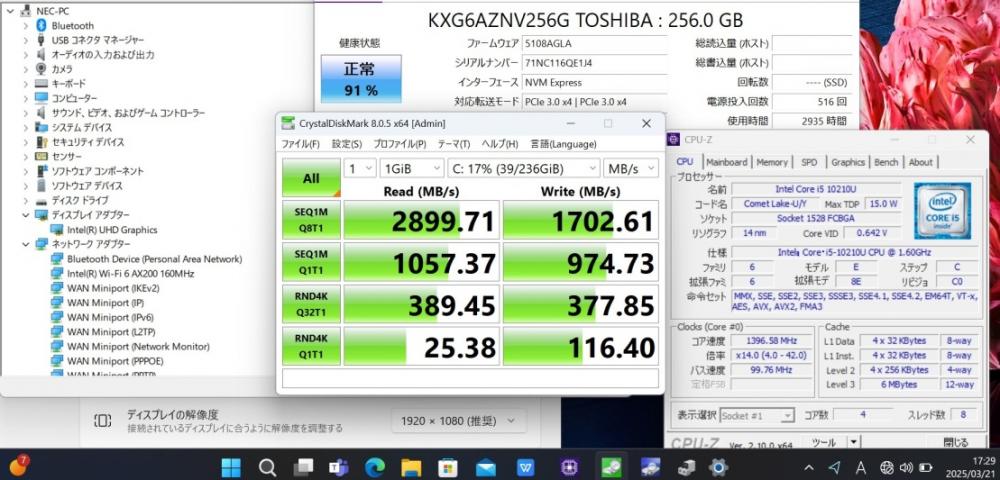Open the test size dropdown showing 1GiB

pyautogui.click(x=411, y=168)
